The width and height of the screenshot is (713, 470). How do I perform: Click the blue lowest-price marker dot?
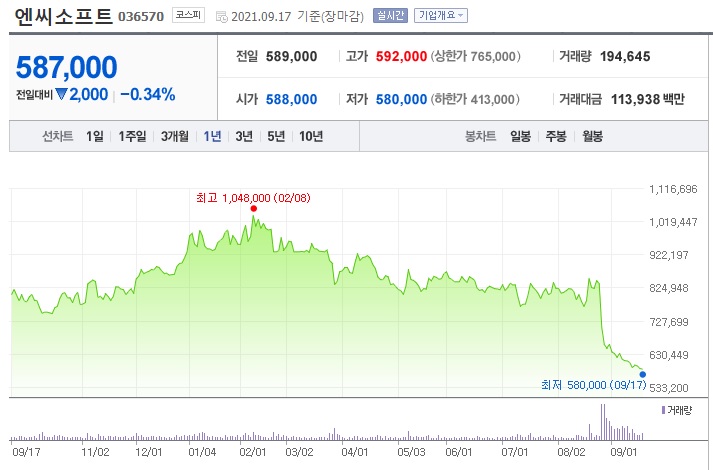[643, 375]
